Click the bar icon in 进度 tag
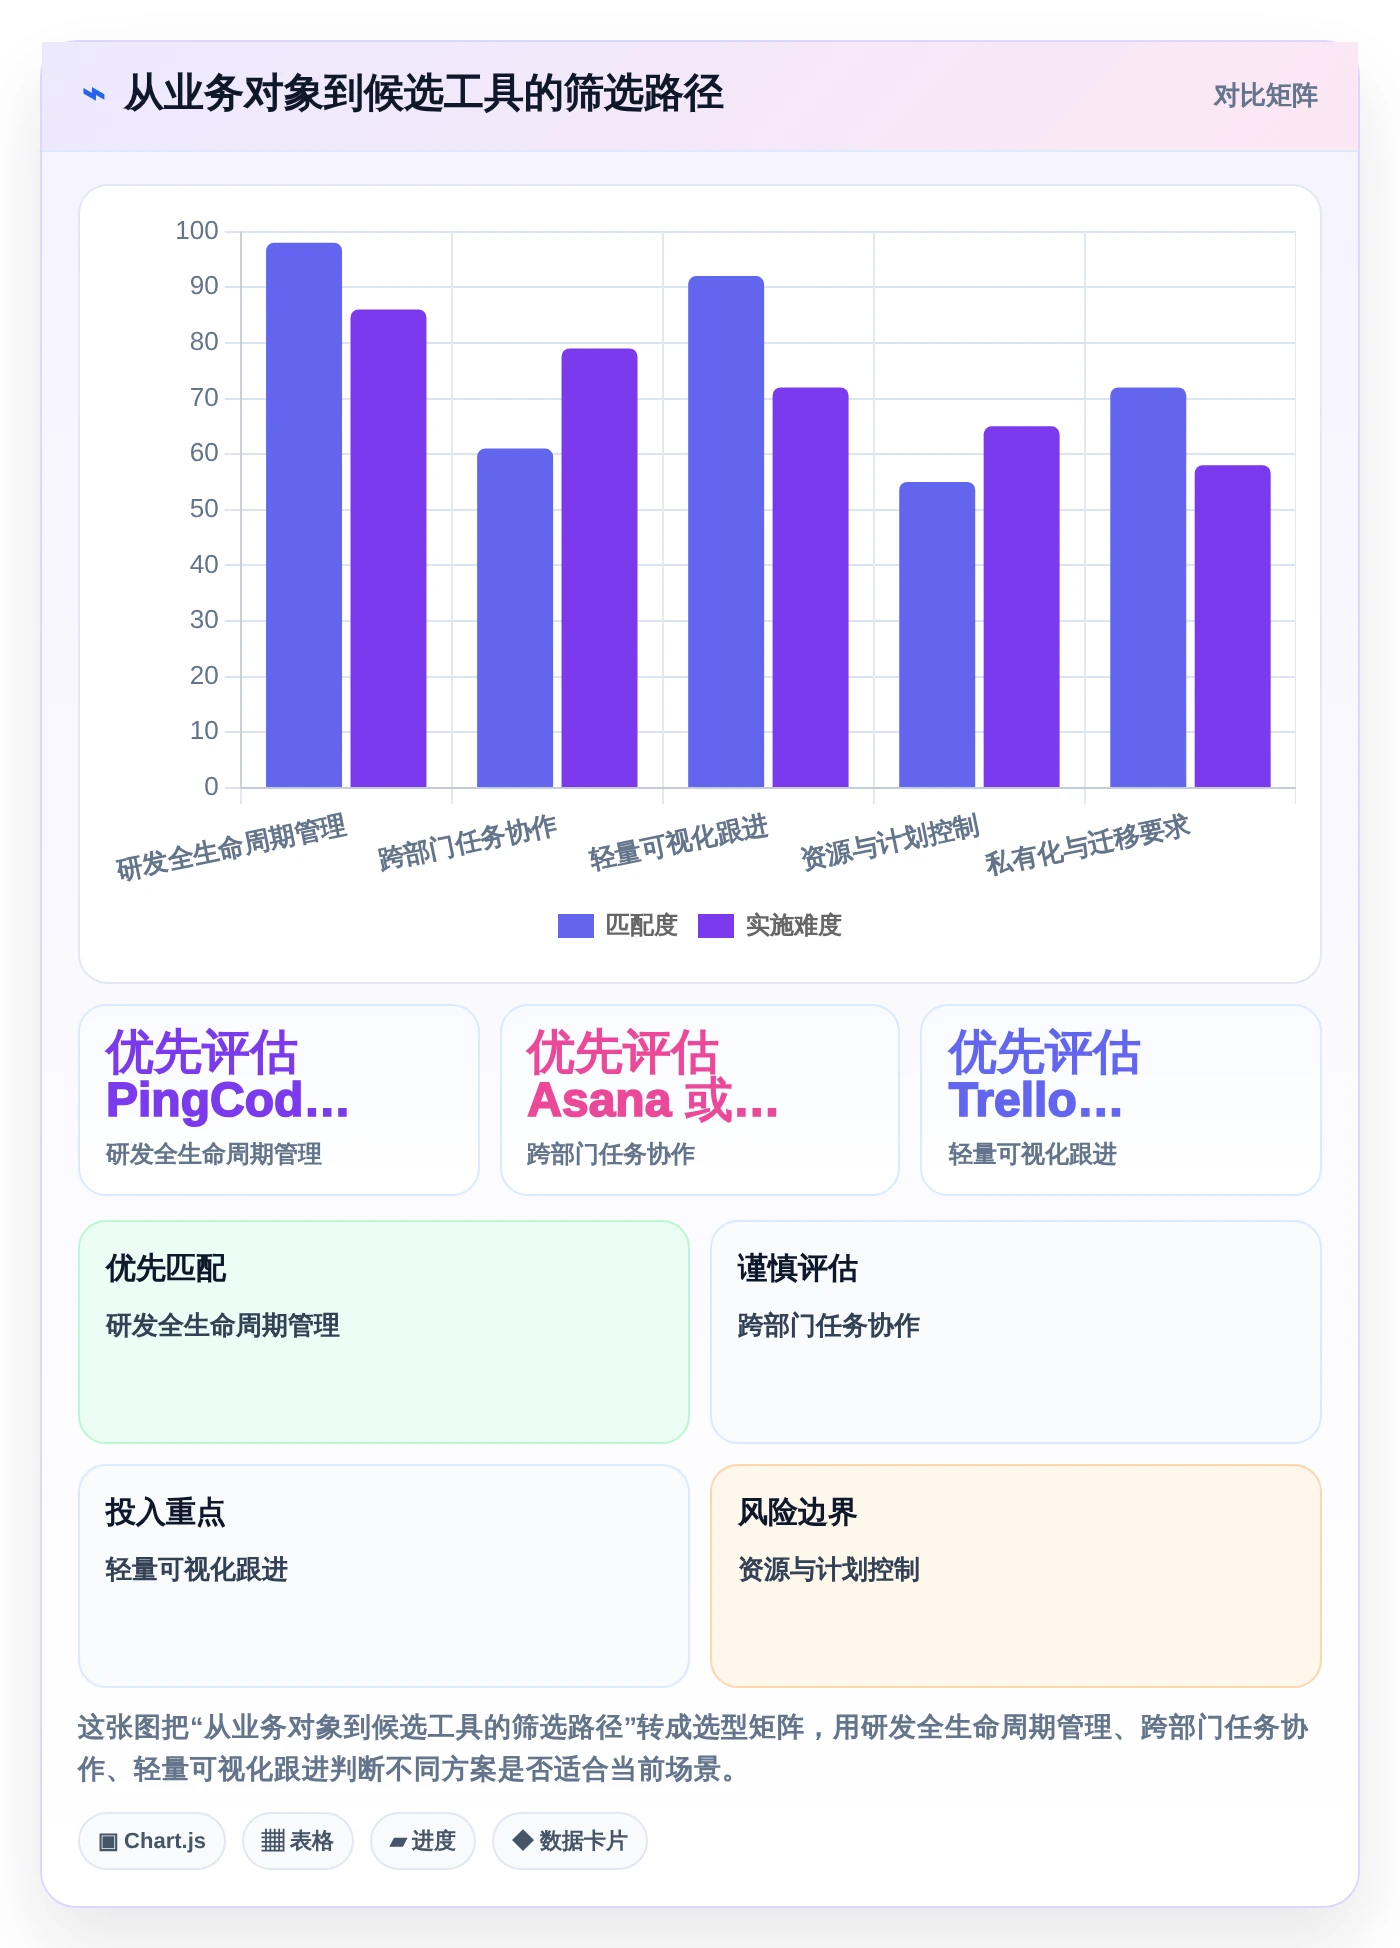Screen dimensions: 1400x1948 398,1842
